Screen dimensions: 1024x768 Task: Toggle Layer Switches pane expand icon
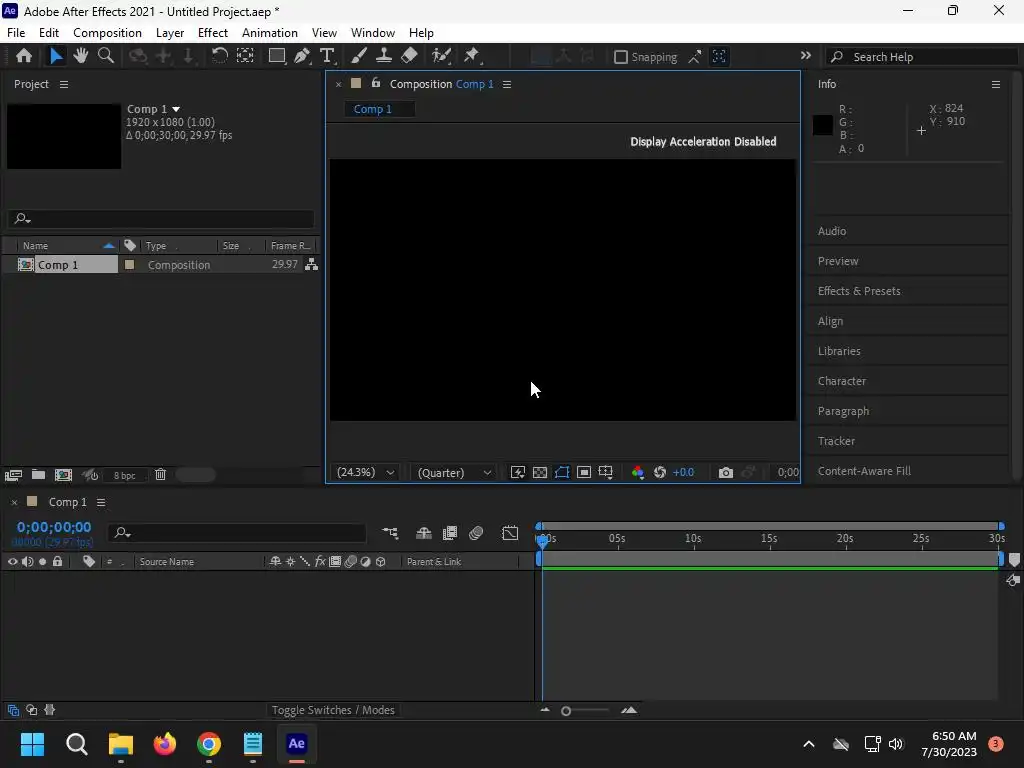coord(13,710)
